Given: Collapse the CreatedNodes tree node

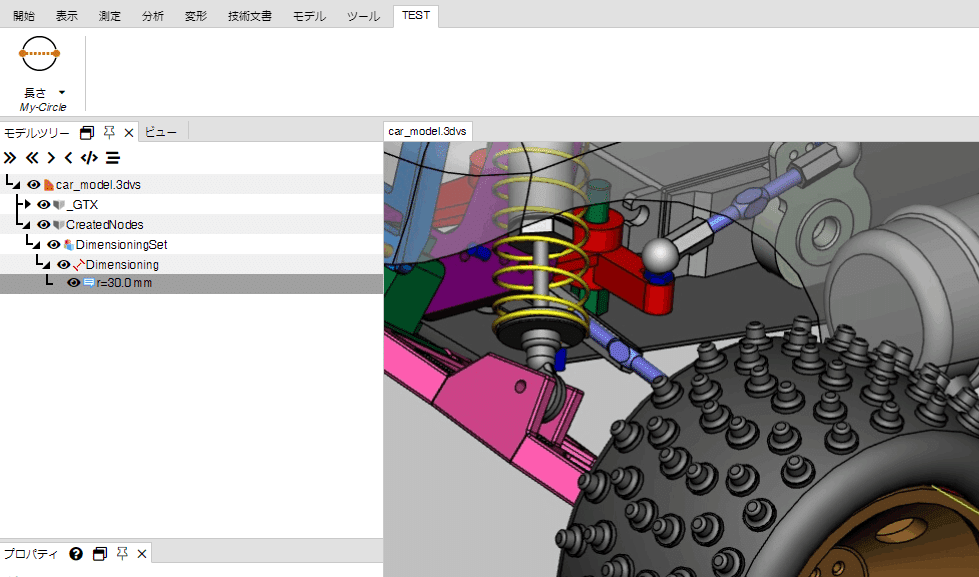Looking at the screenshot, I should (26, 225).
